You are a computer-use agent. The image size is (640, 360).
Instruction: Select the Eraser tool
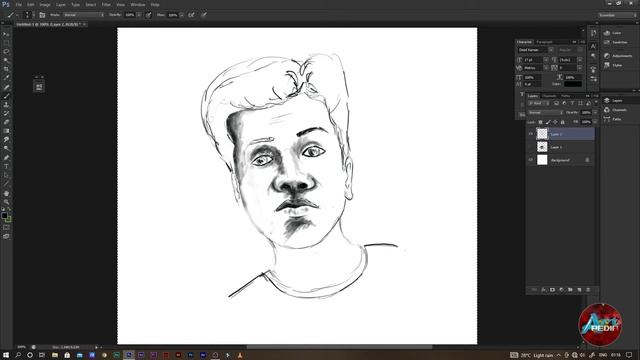tap(6, 122)
